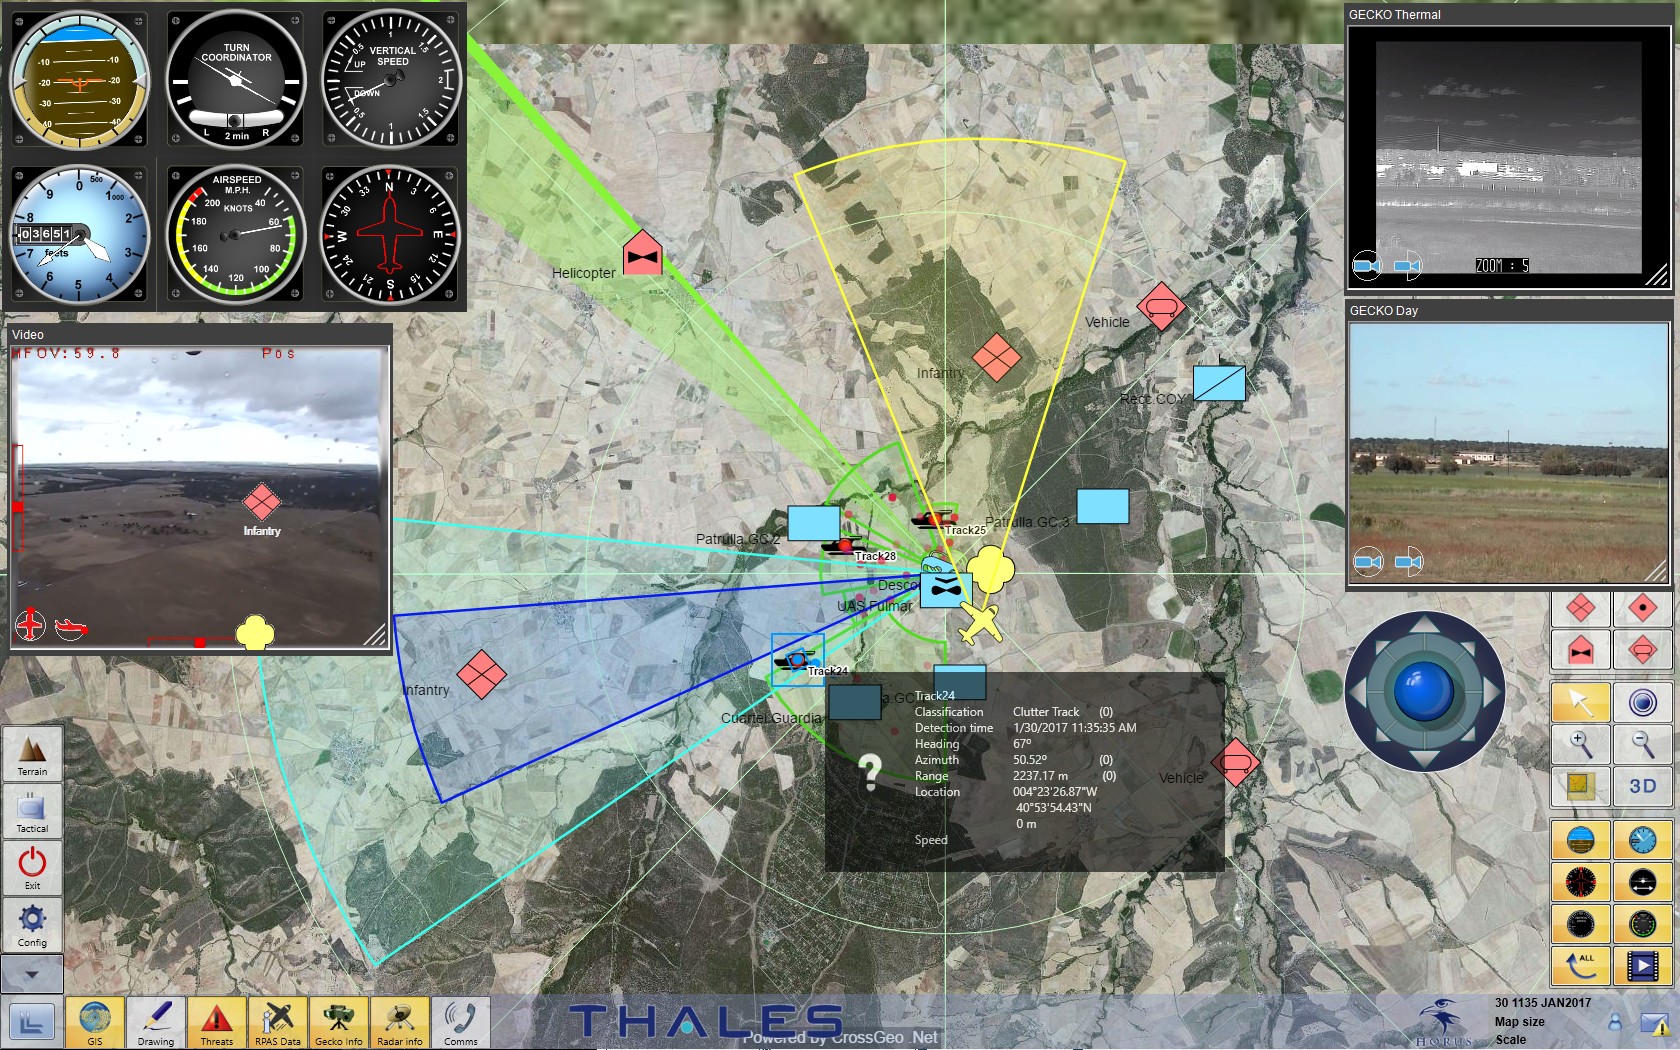Open the Terrain menu
This screenshot has width=1680, height=1050.
coord(32,754)
